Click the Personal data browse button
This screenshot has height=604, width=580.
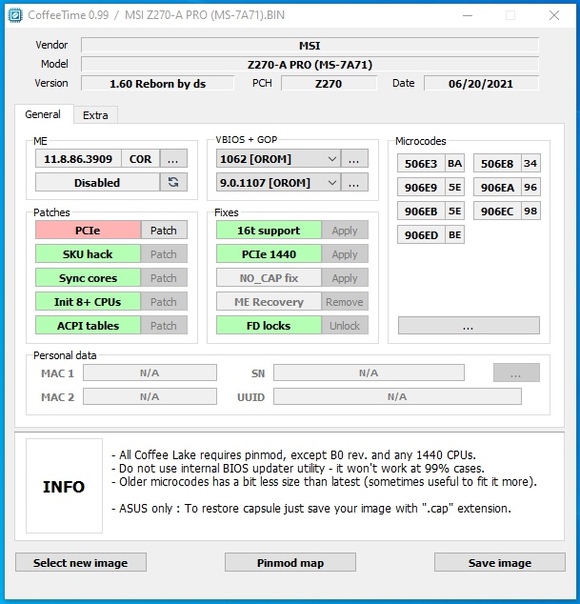click(x=516, y=373)
